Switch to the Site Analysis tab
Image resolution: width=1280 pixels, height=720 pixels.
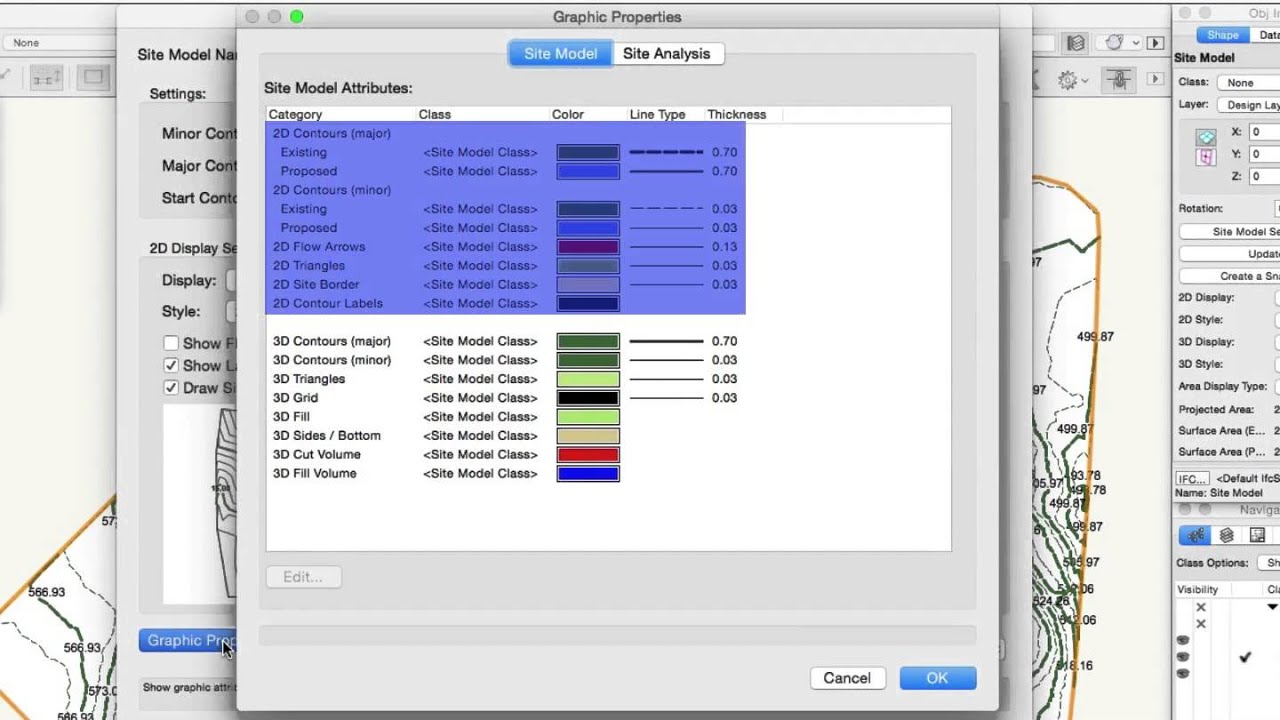click(667, 53)
